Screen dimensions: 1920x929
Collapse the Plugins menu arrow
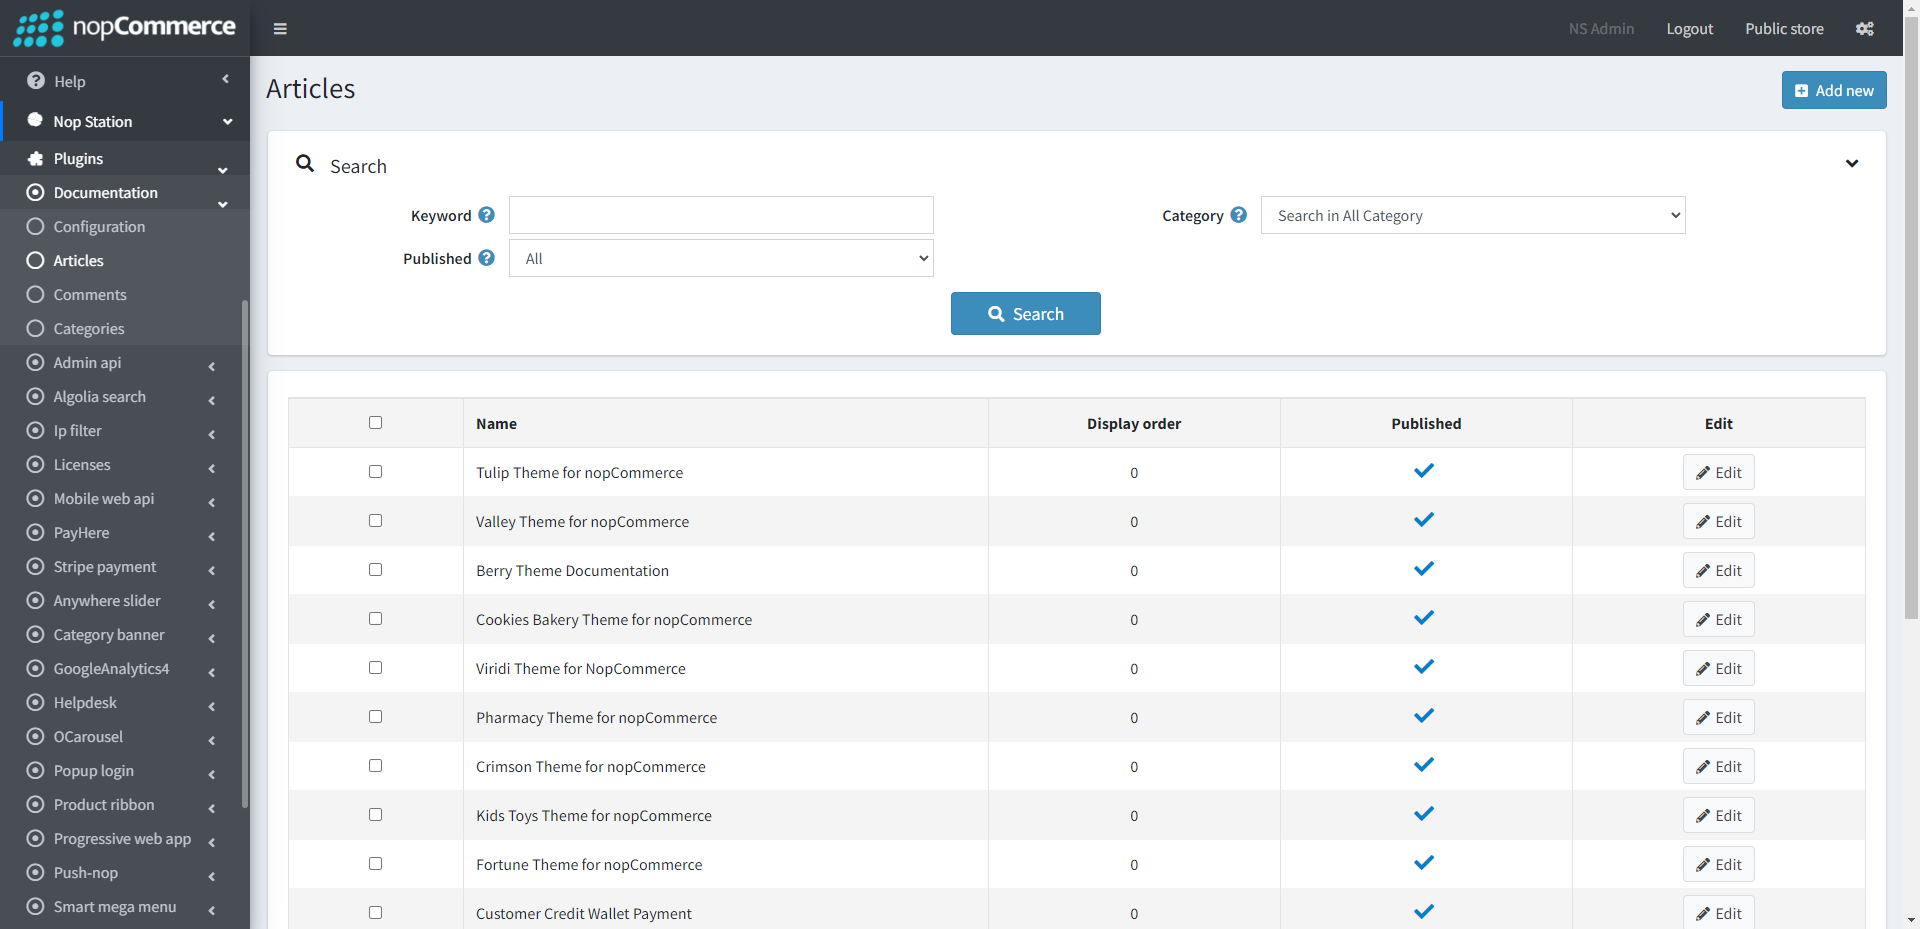223,170
